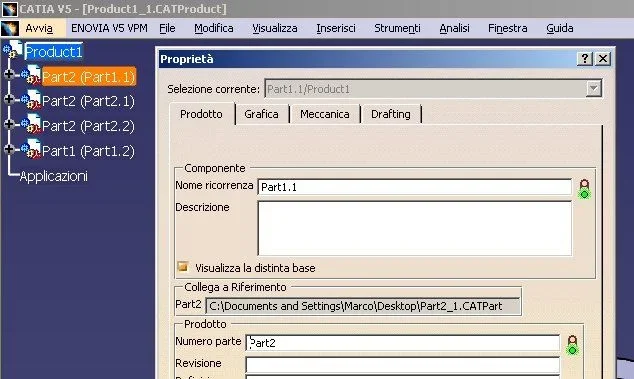Image resolution: width=634 pixels, height=379 pixels.
Task: Close the Proprietà dialog
Action: [603, 59]
